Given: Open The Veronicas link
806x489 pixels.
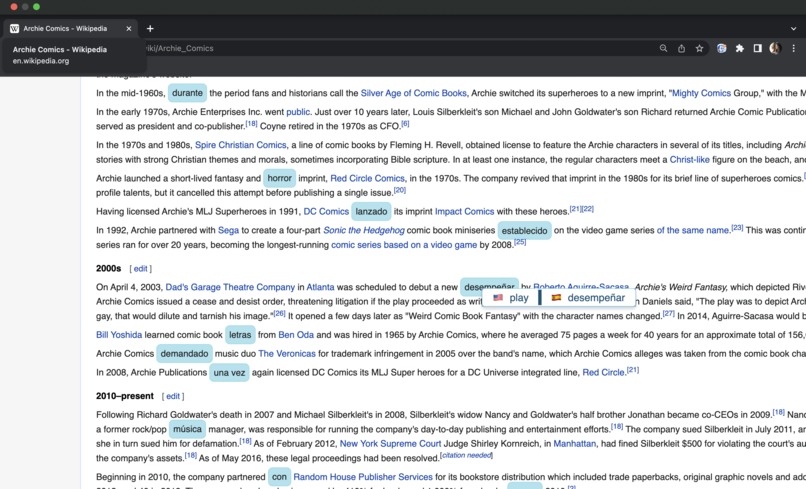Looking at the screenshot, I should [x=287, y=354].
